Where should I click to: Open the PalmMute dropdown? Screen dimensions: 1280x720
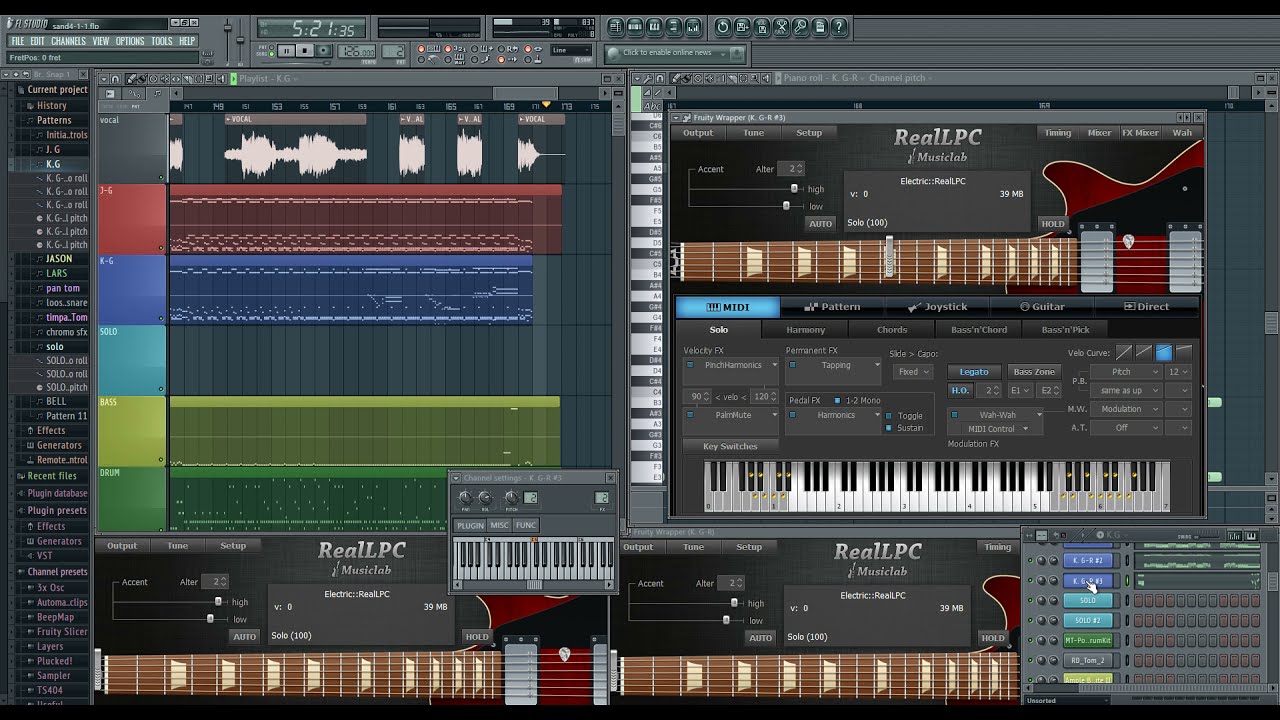point(774,415)
